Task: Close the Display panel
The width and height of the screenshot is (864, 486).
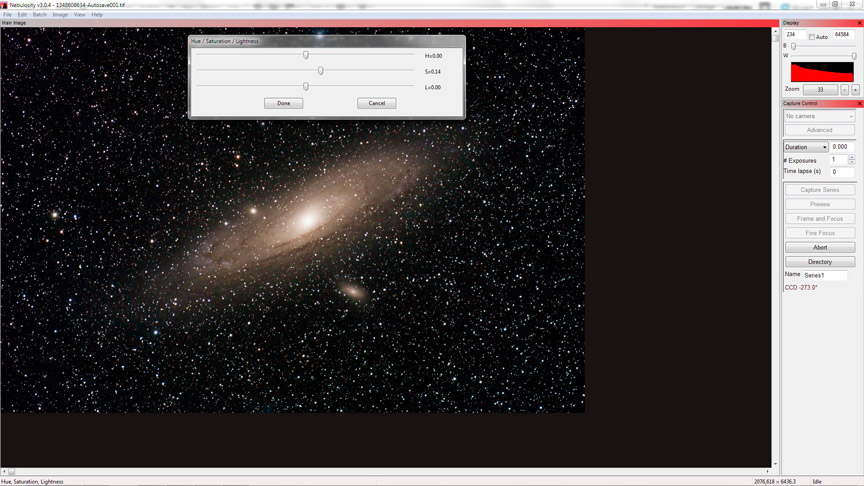Action: (x=859, y=22)
